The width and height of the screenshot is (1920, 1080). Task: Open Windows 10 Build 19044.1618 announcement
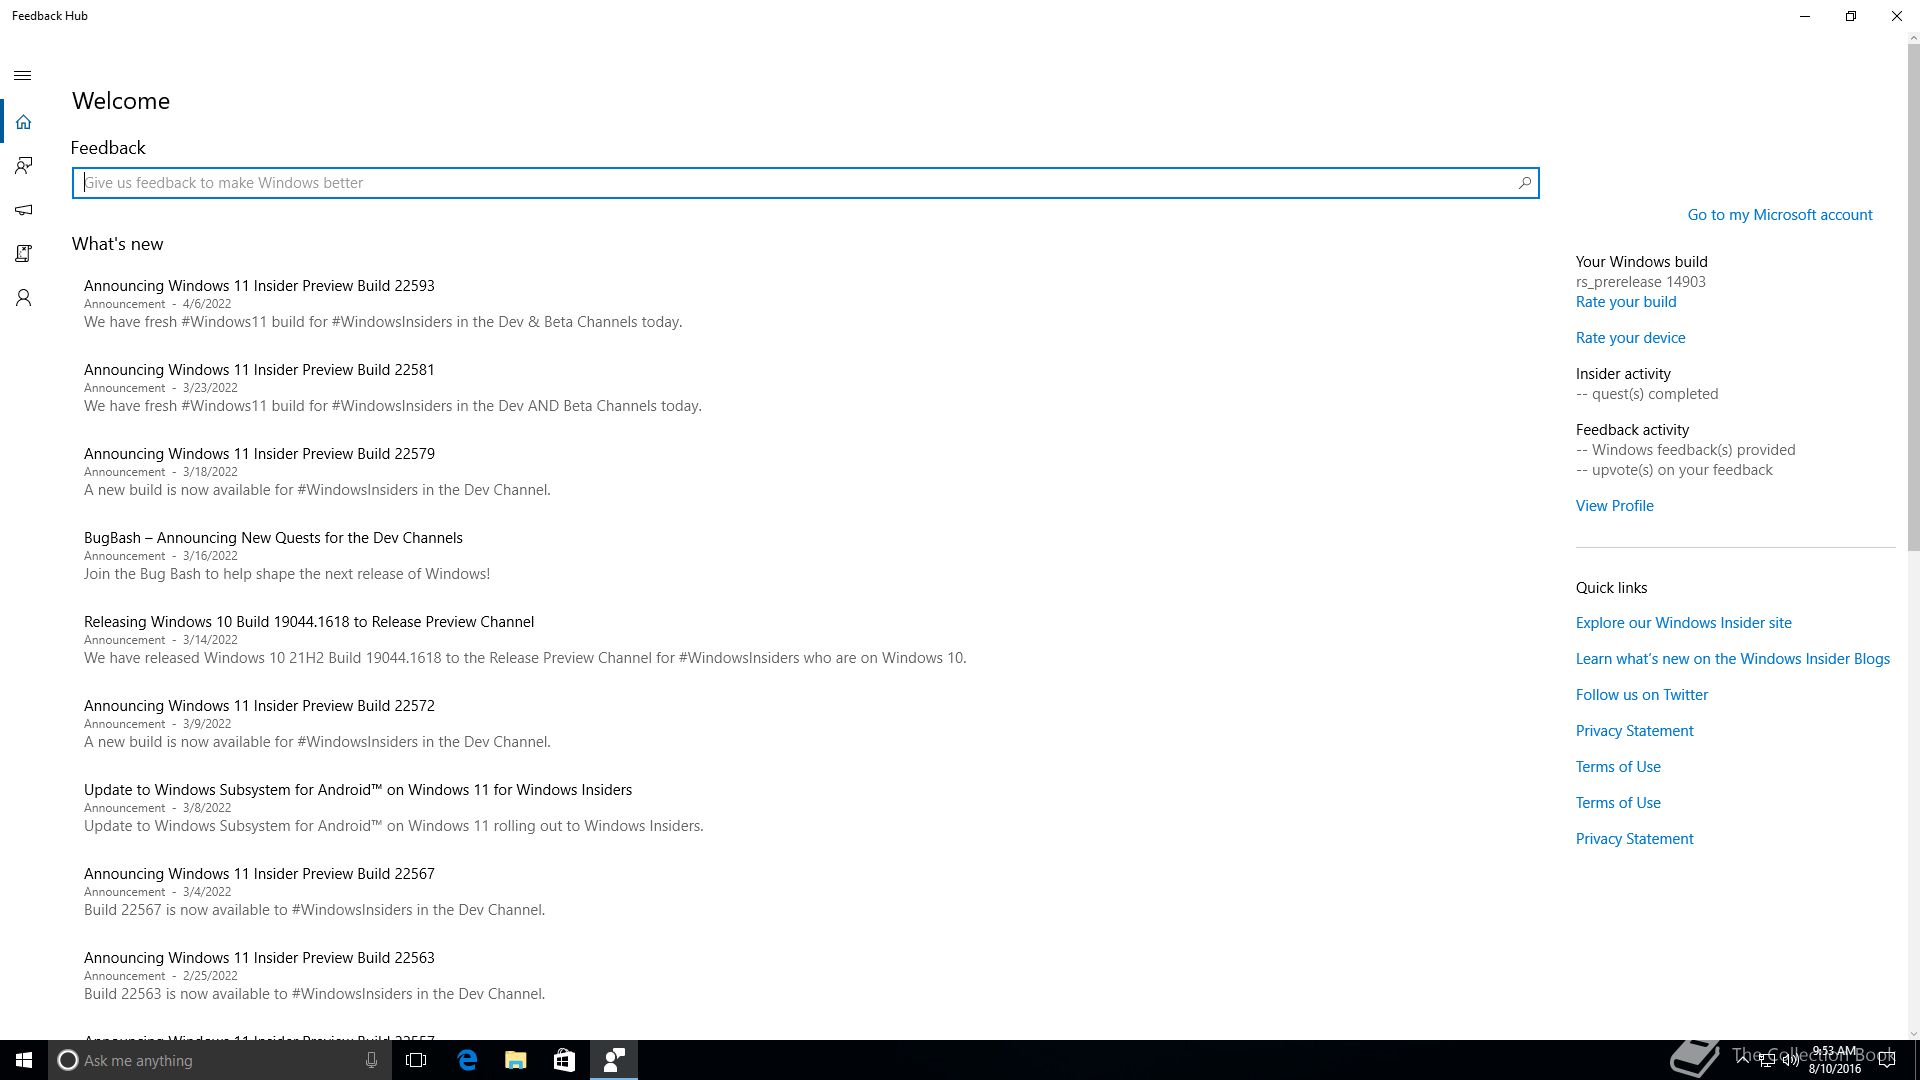click(x=309, y=622)
